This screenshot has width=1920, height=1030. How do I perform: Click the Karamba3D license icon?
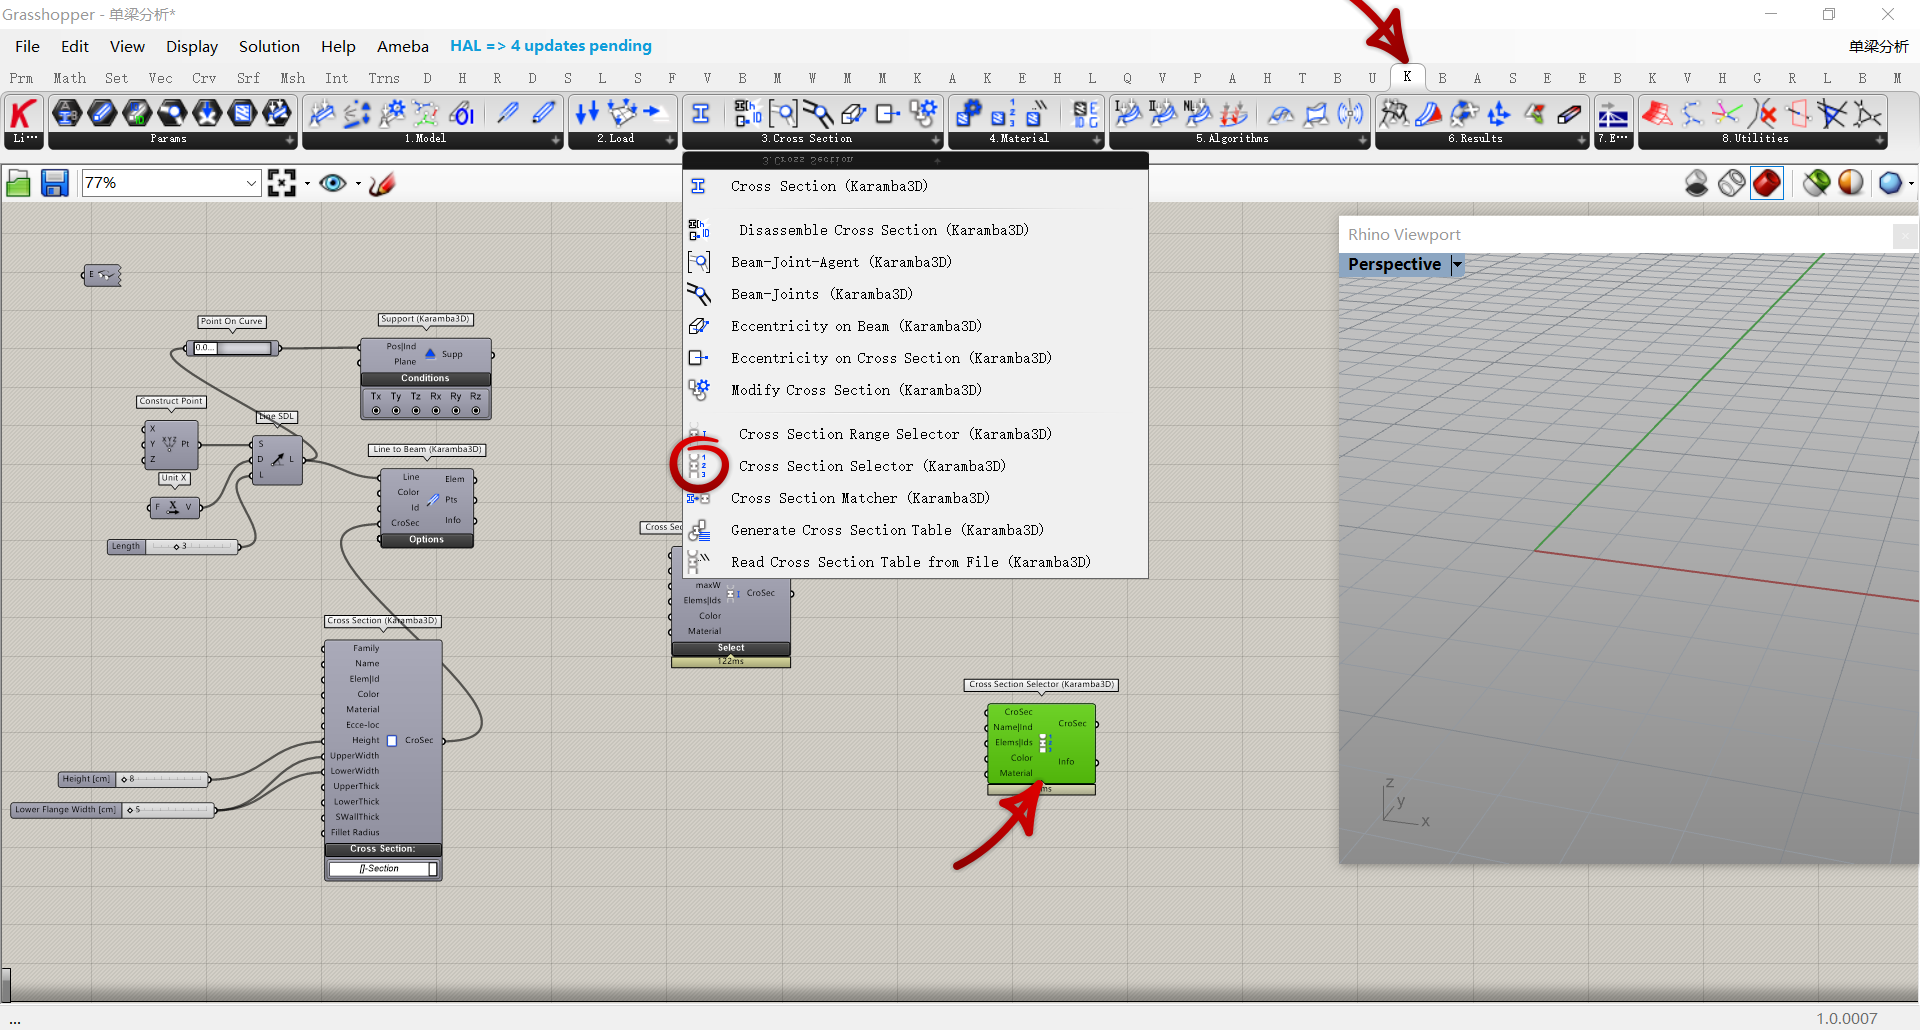pos(23,115)
